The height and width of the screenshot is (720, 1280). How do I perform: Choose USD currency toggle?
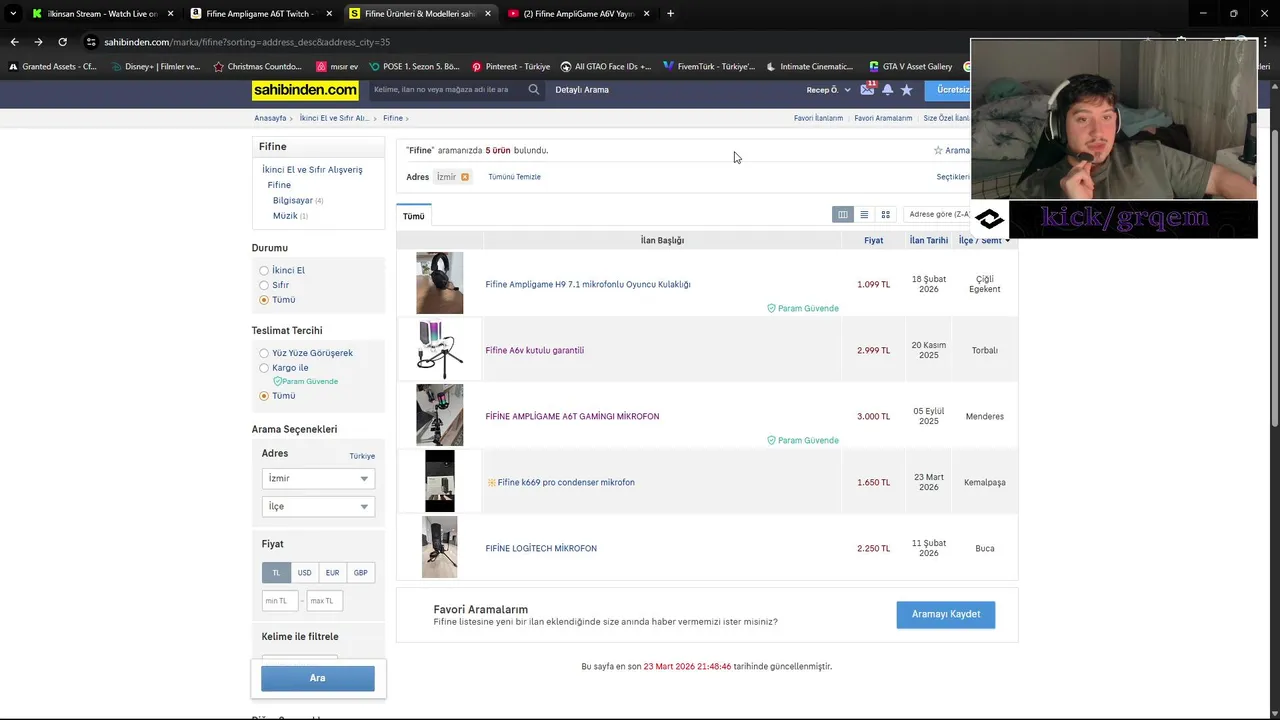click(304, 573)
